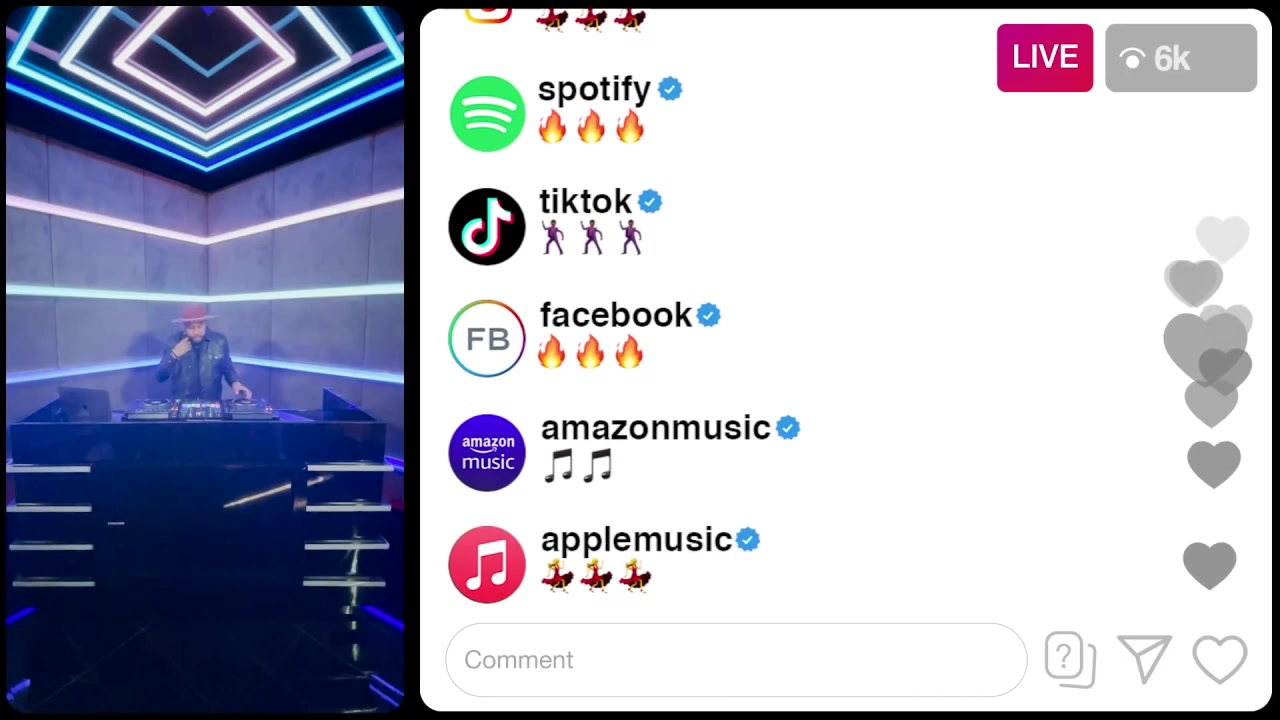The width and height of the screenshot is (1280, 720).
Task: Tap the heart like icon
Action: (1220, 660)
